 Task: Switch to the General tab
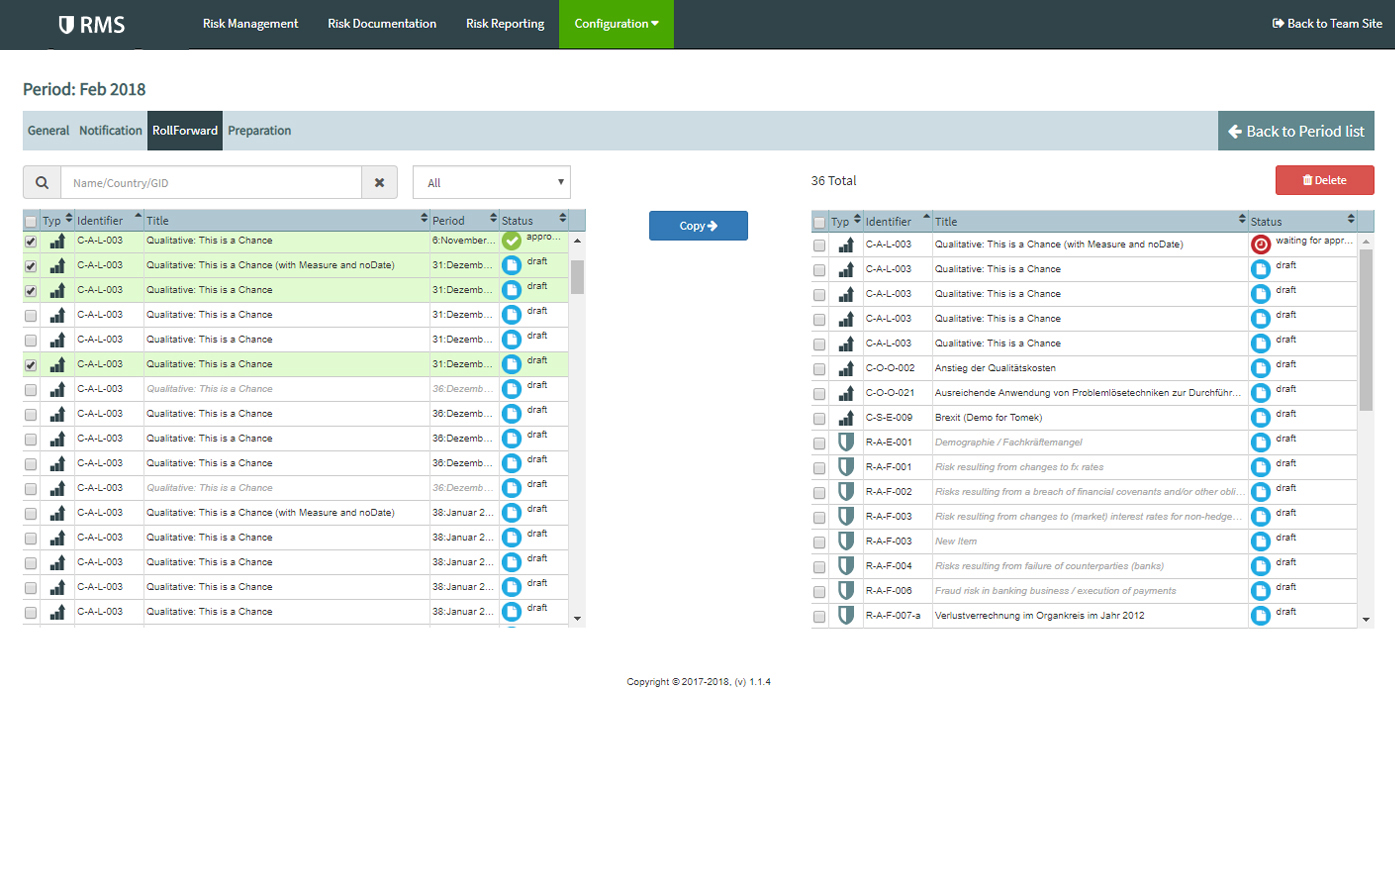(48, 131)
